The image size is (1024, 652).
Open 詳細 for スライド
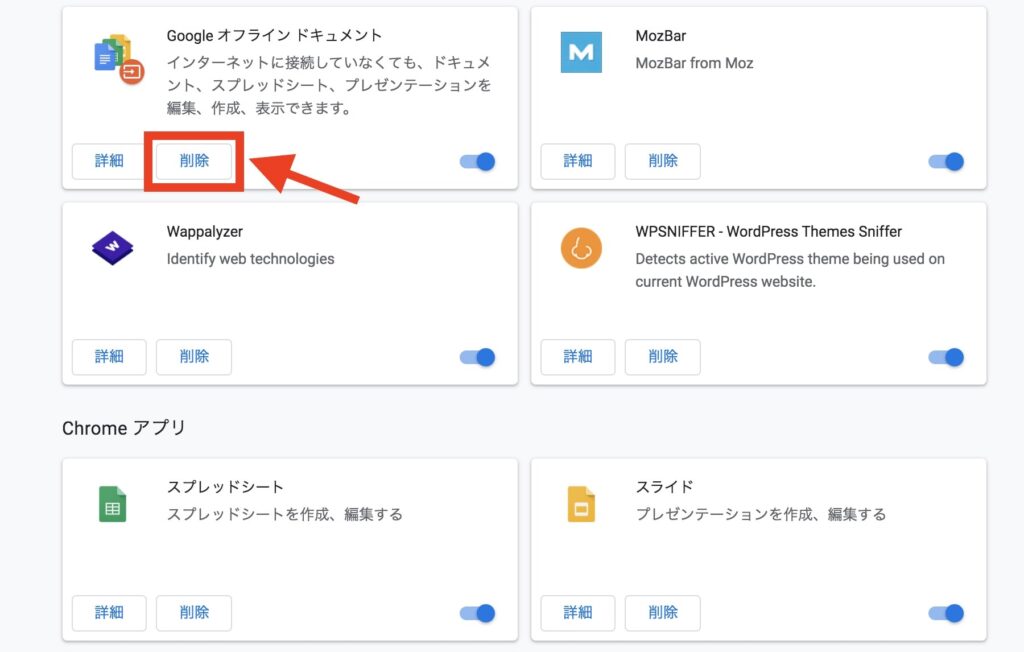pos(578,613)
